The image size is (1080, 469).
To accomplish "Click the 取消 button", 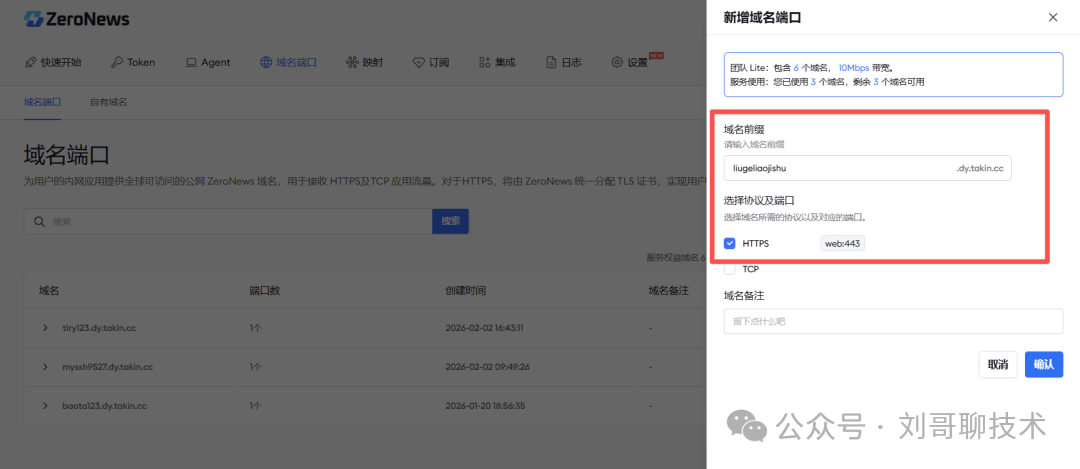I will 997,364.
